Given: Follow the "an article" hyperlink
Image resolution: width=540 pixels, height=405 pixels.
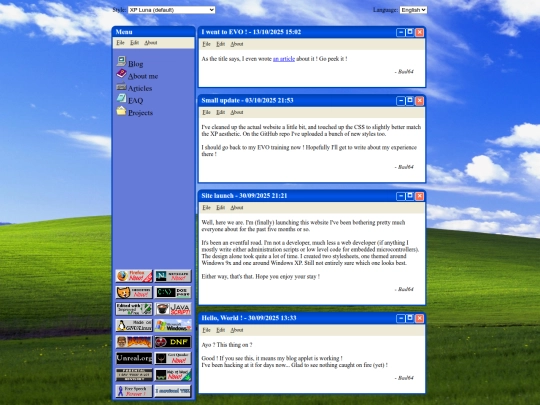Looking at the screenshot, I should [284, 59].
